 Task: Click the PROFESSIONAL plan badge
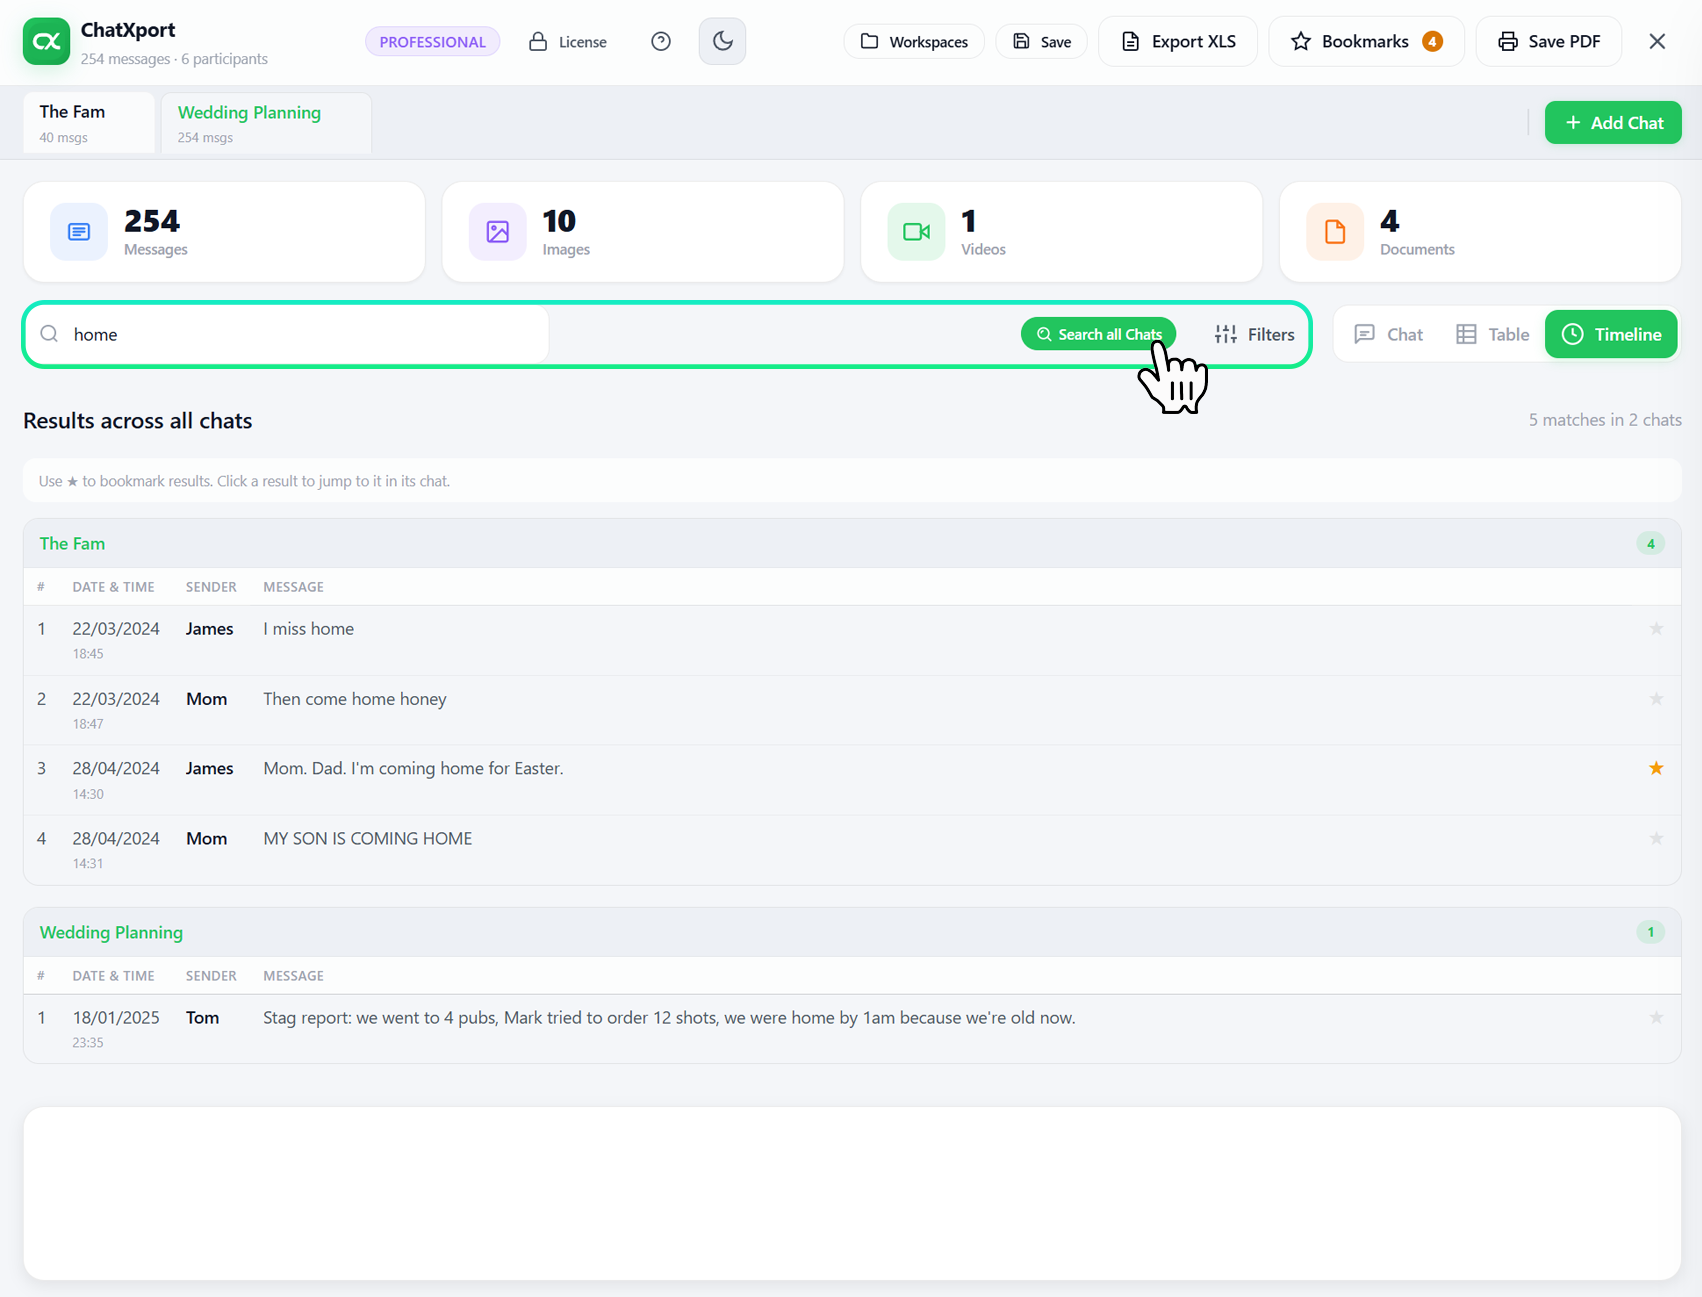432,42
